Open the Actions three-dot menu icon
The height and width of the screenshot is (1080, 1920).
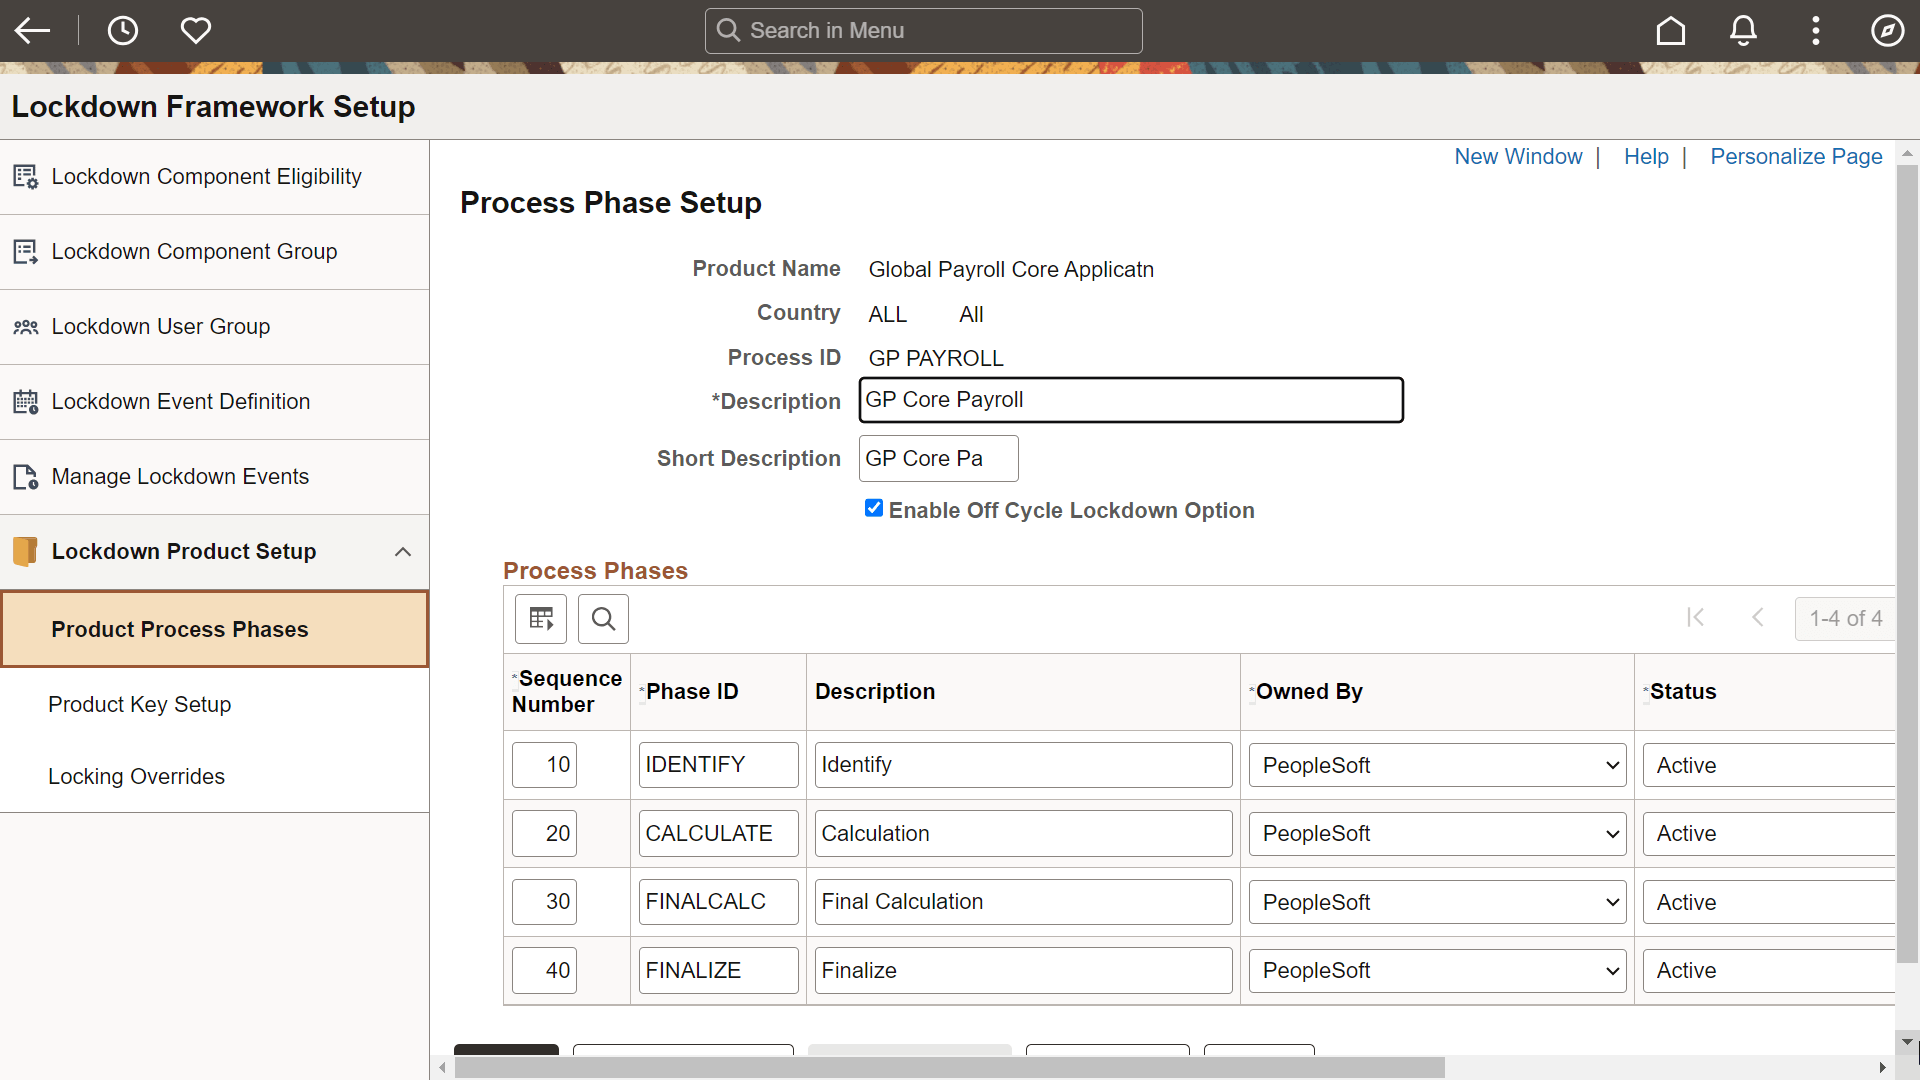click(x=1815, y=30)
